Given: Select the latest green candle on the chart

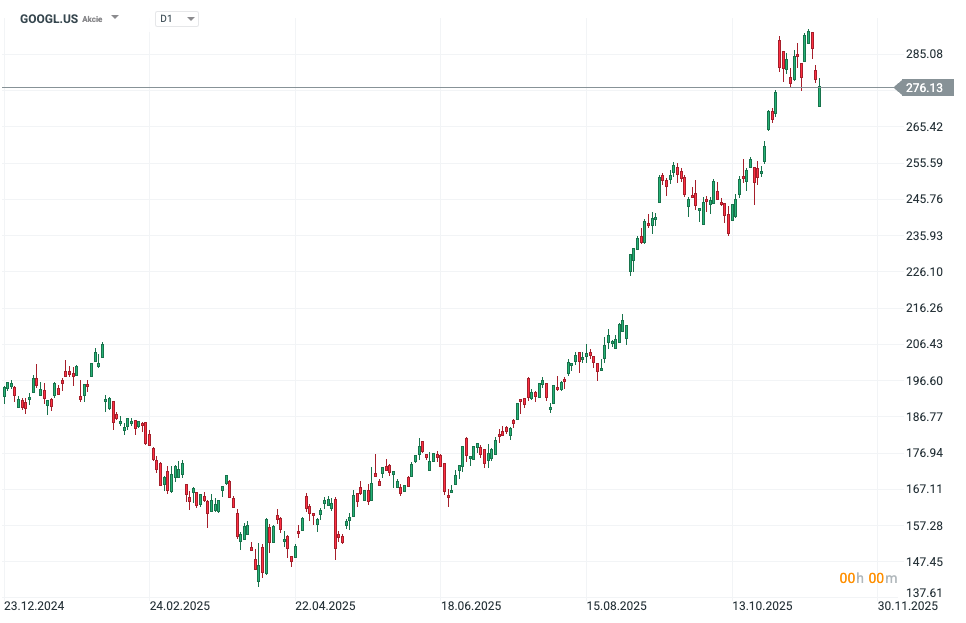Looking at the screenshot, I should (x=820, y=96).
